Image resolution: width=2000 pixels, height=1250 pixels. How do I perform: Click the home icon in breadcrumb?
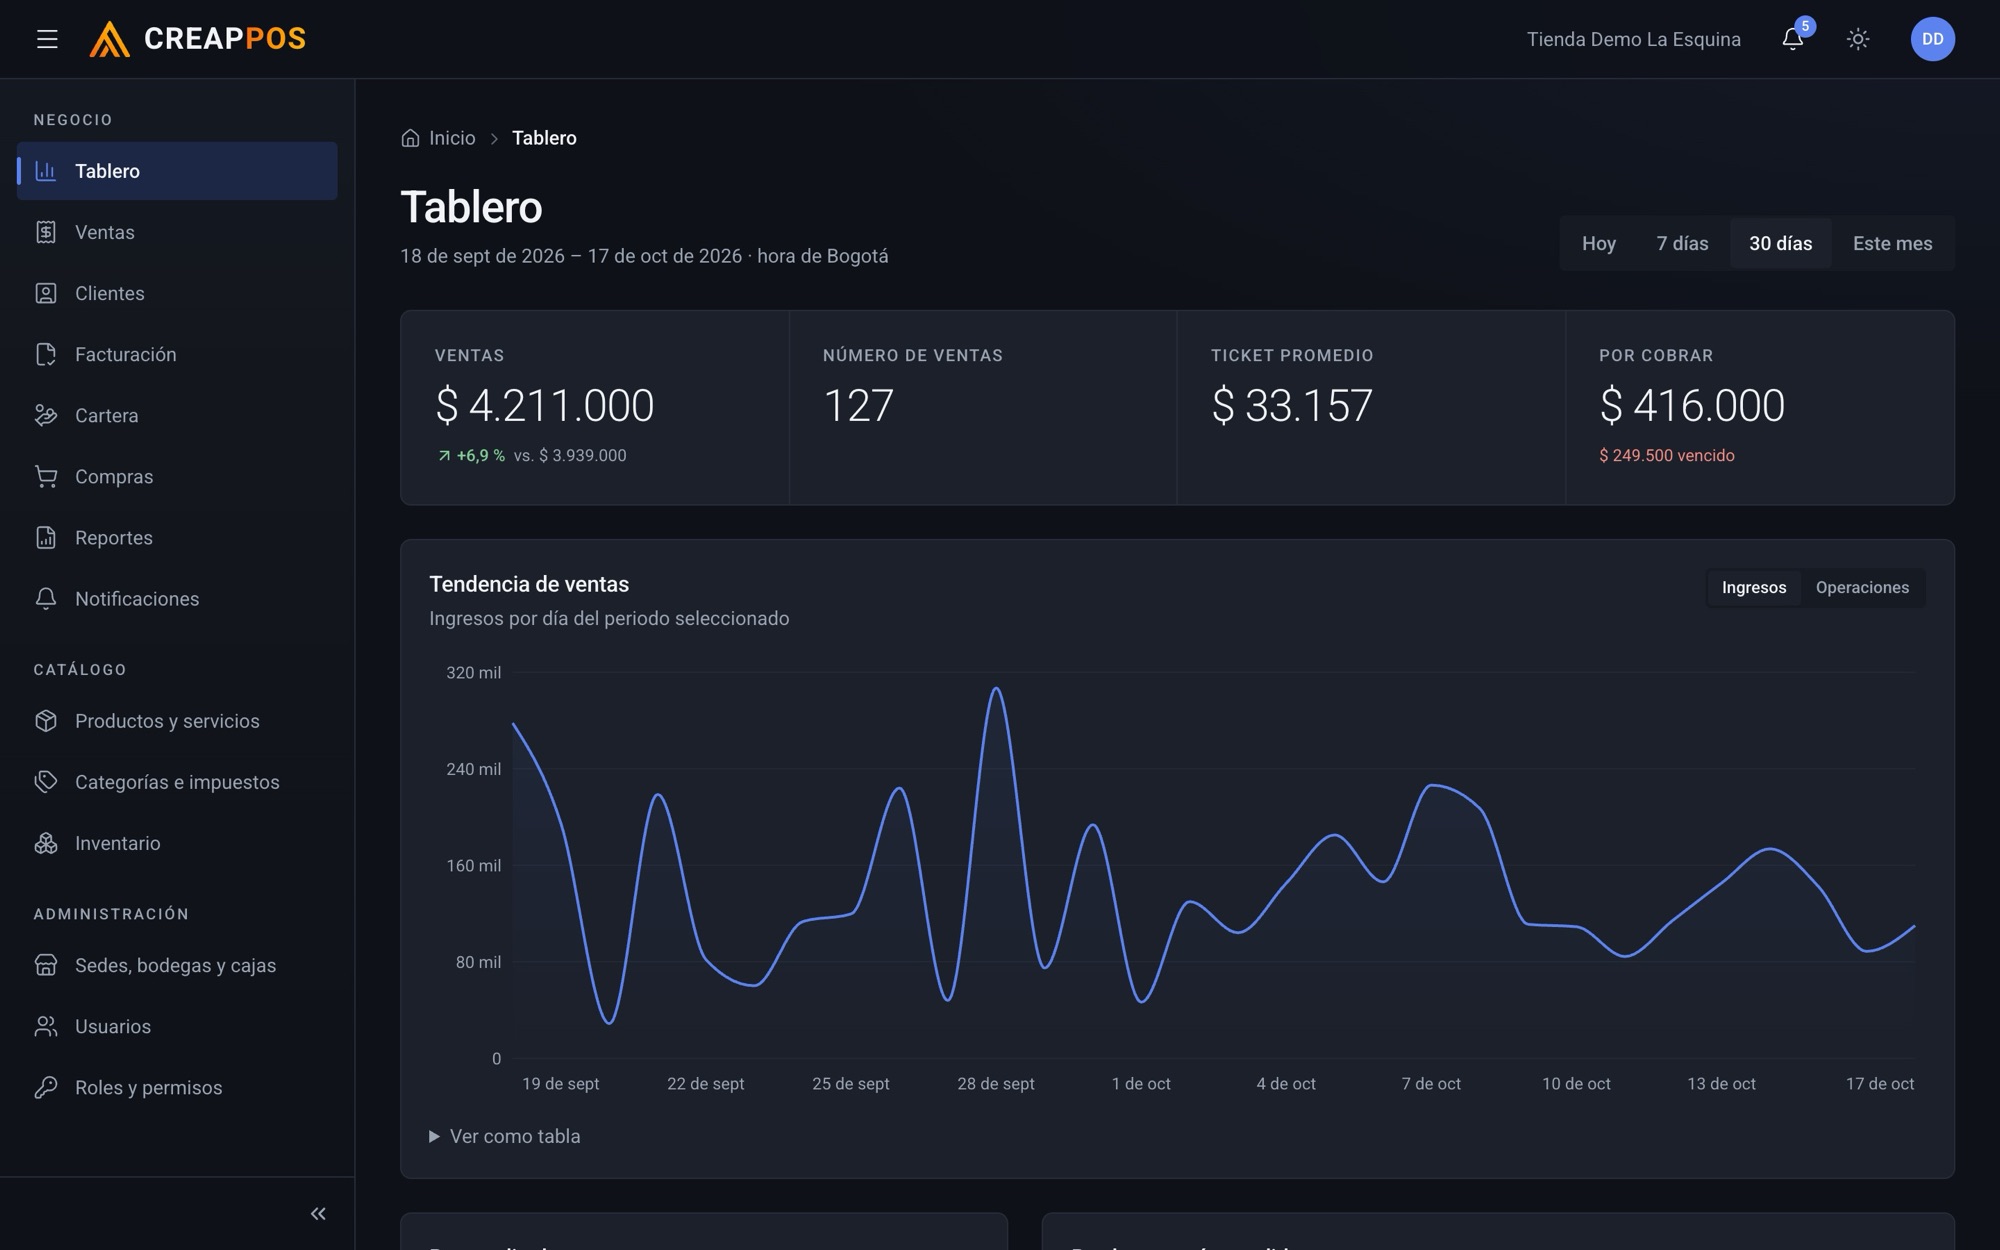click(x=410, y=138)
